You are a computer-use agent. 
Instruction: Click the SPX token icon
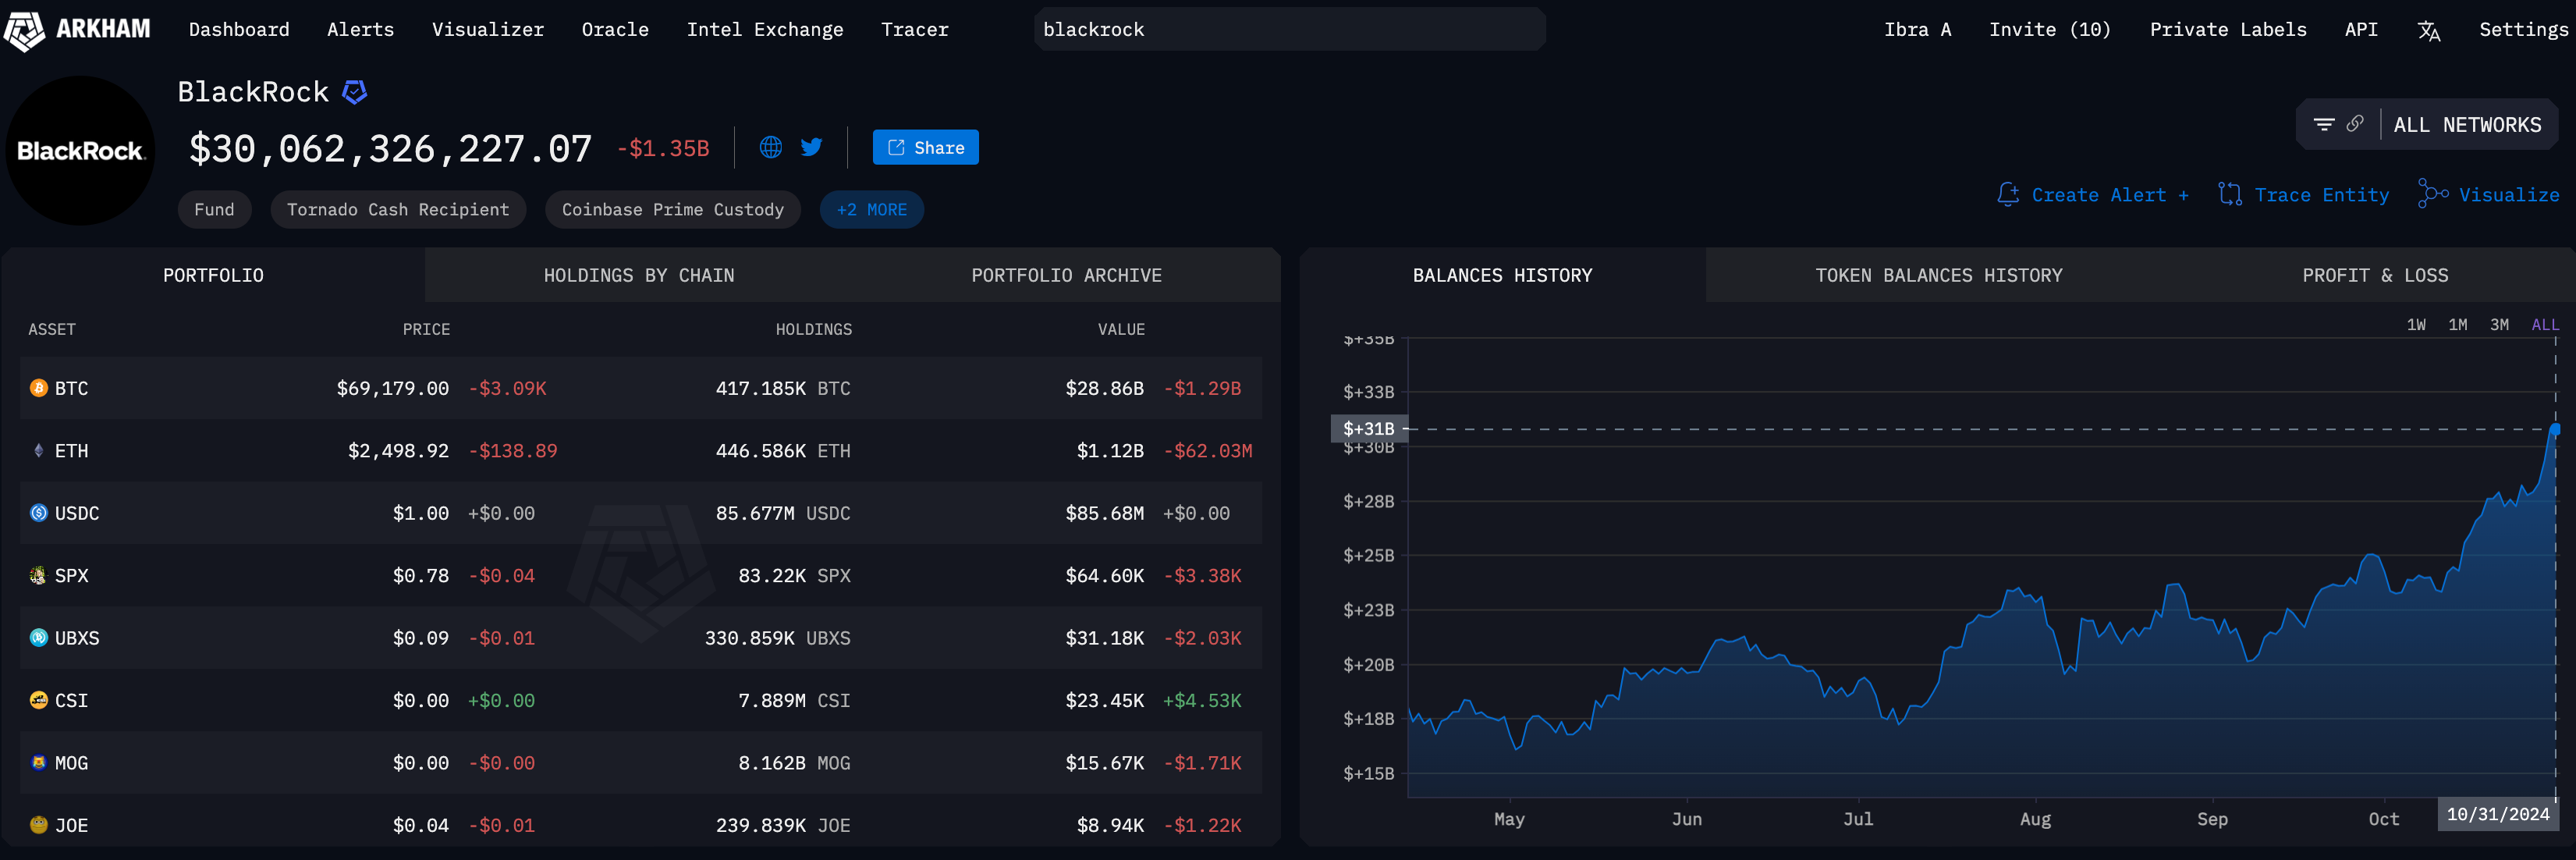39,575
